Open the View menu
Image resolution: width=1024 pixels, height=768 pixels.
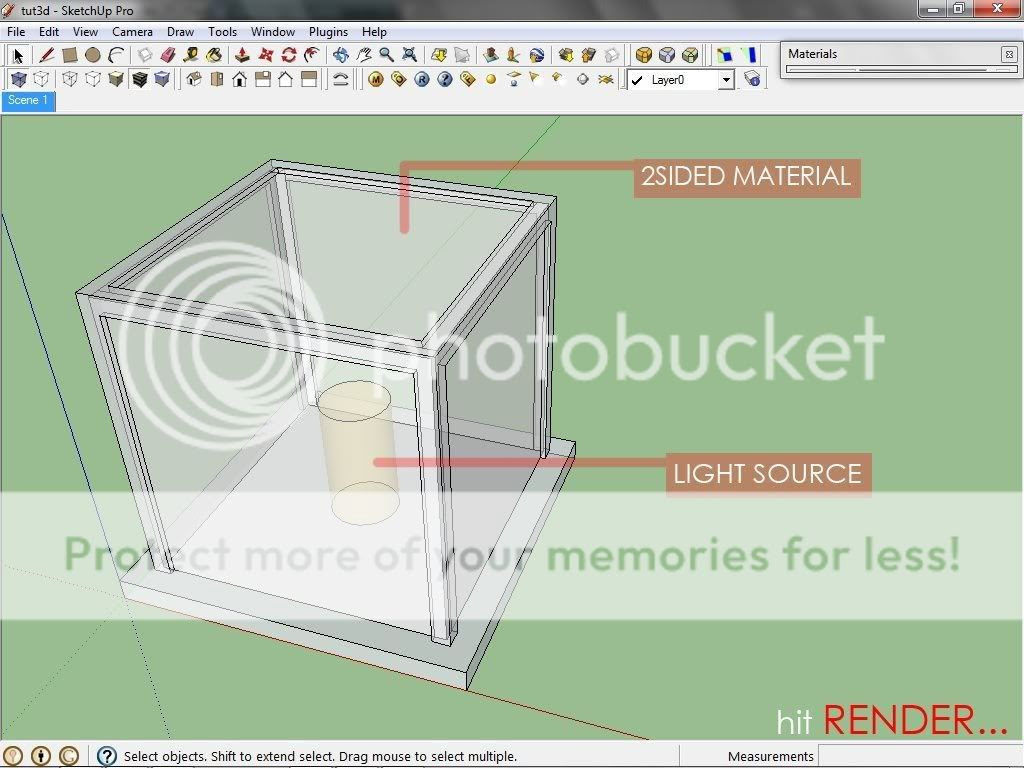[x=85, y=31]
